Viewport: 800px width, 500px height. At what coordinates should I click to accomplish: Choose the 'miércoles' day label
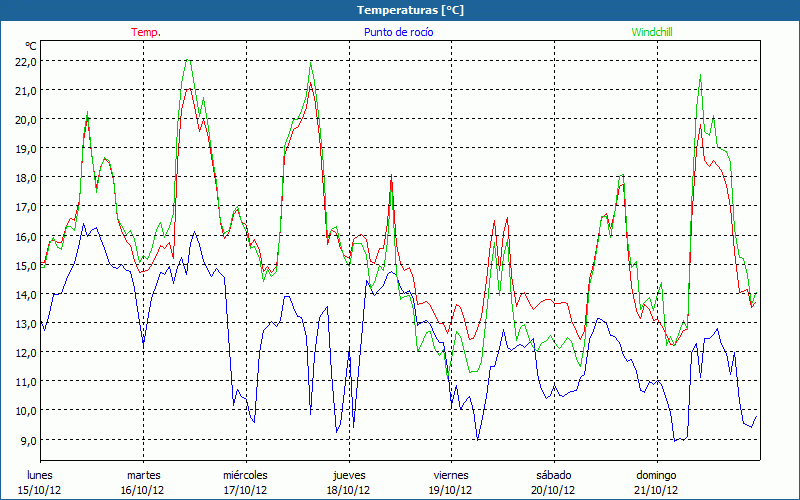tap(245, 475)
